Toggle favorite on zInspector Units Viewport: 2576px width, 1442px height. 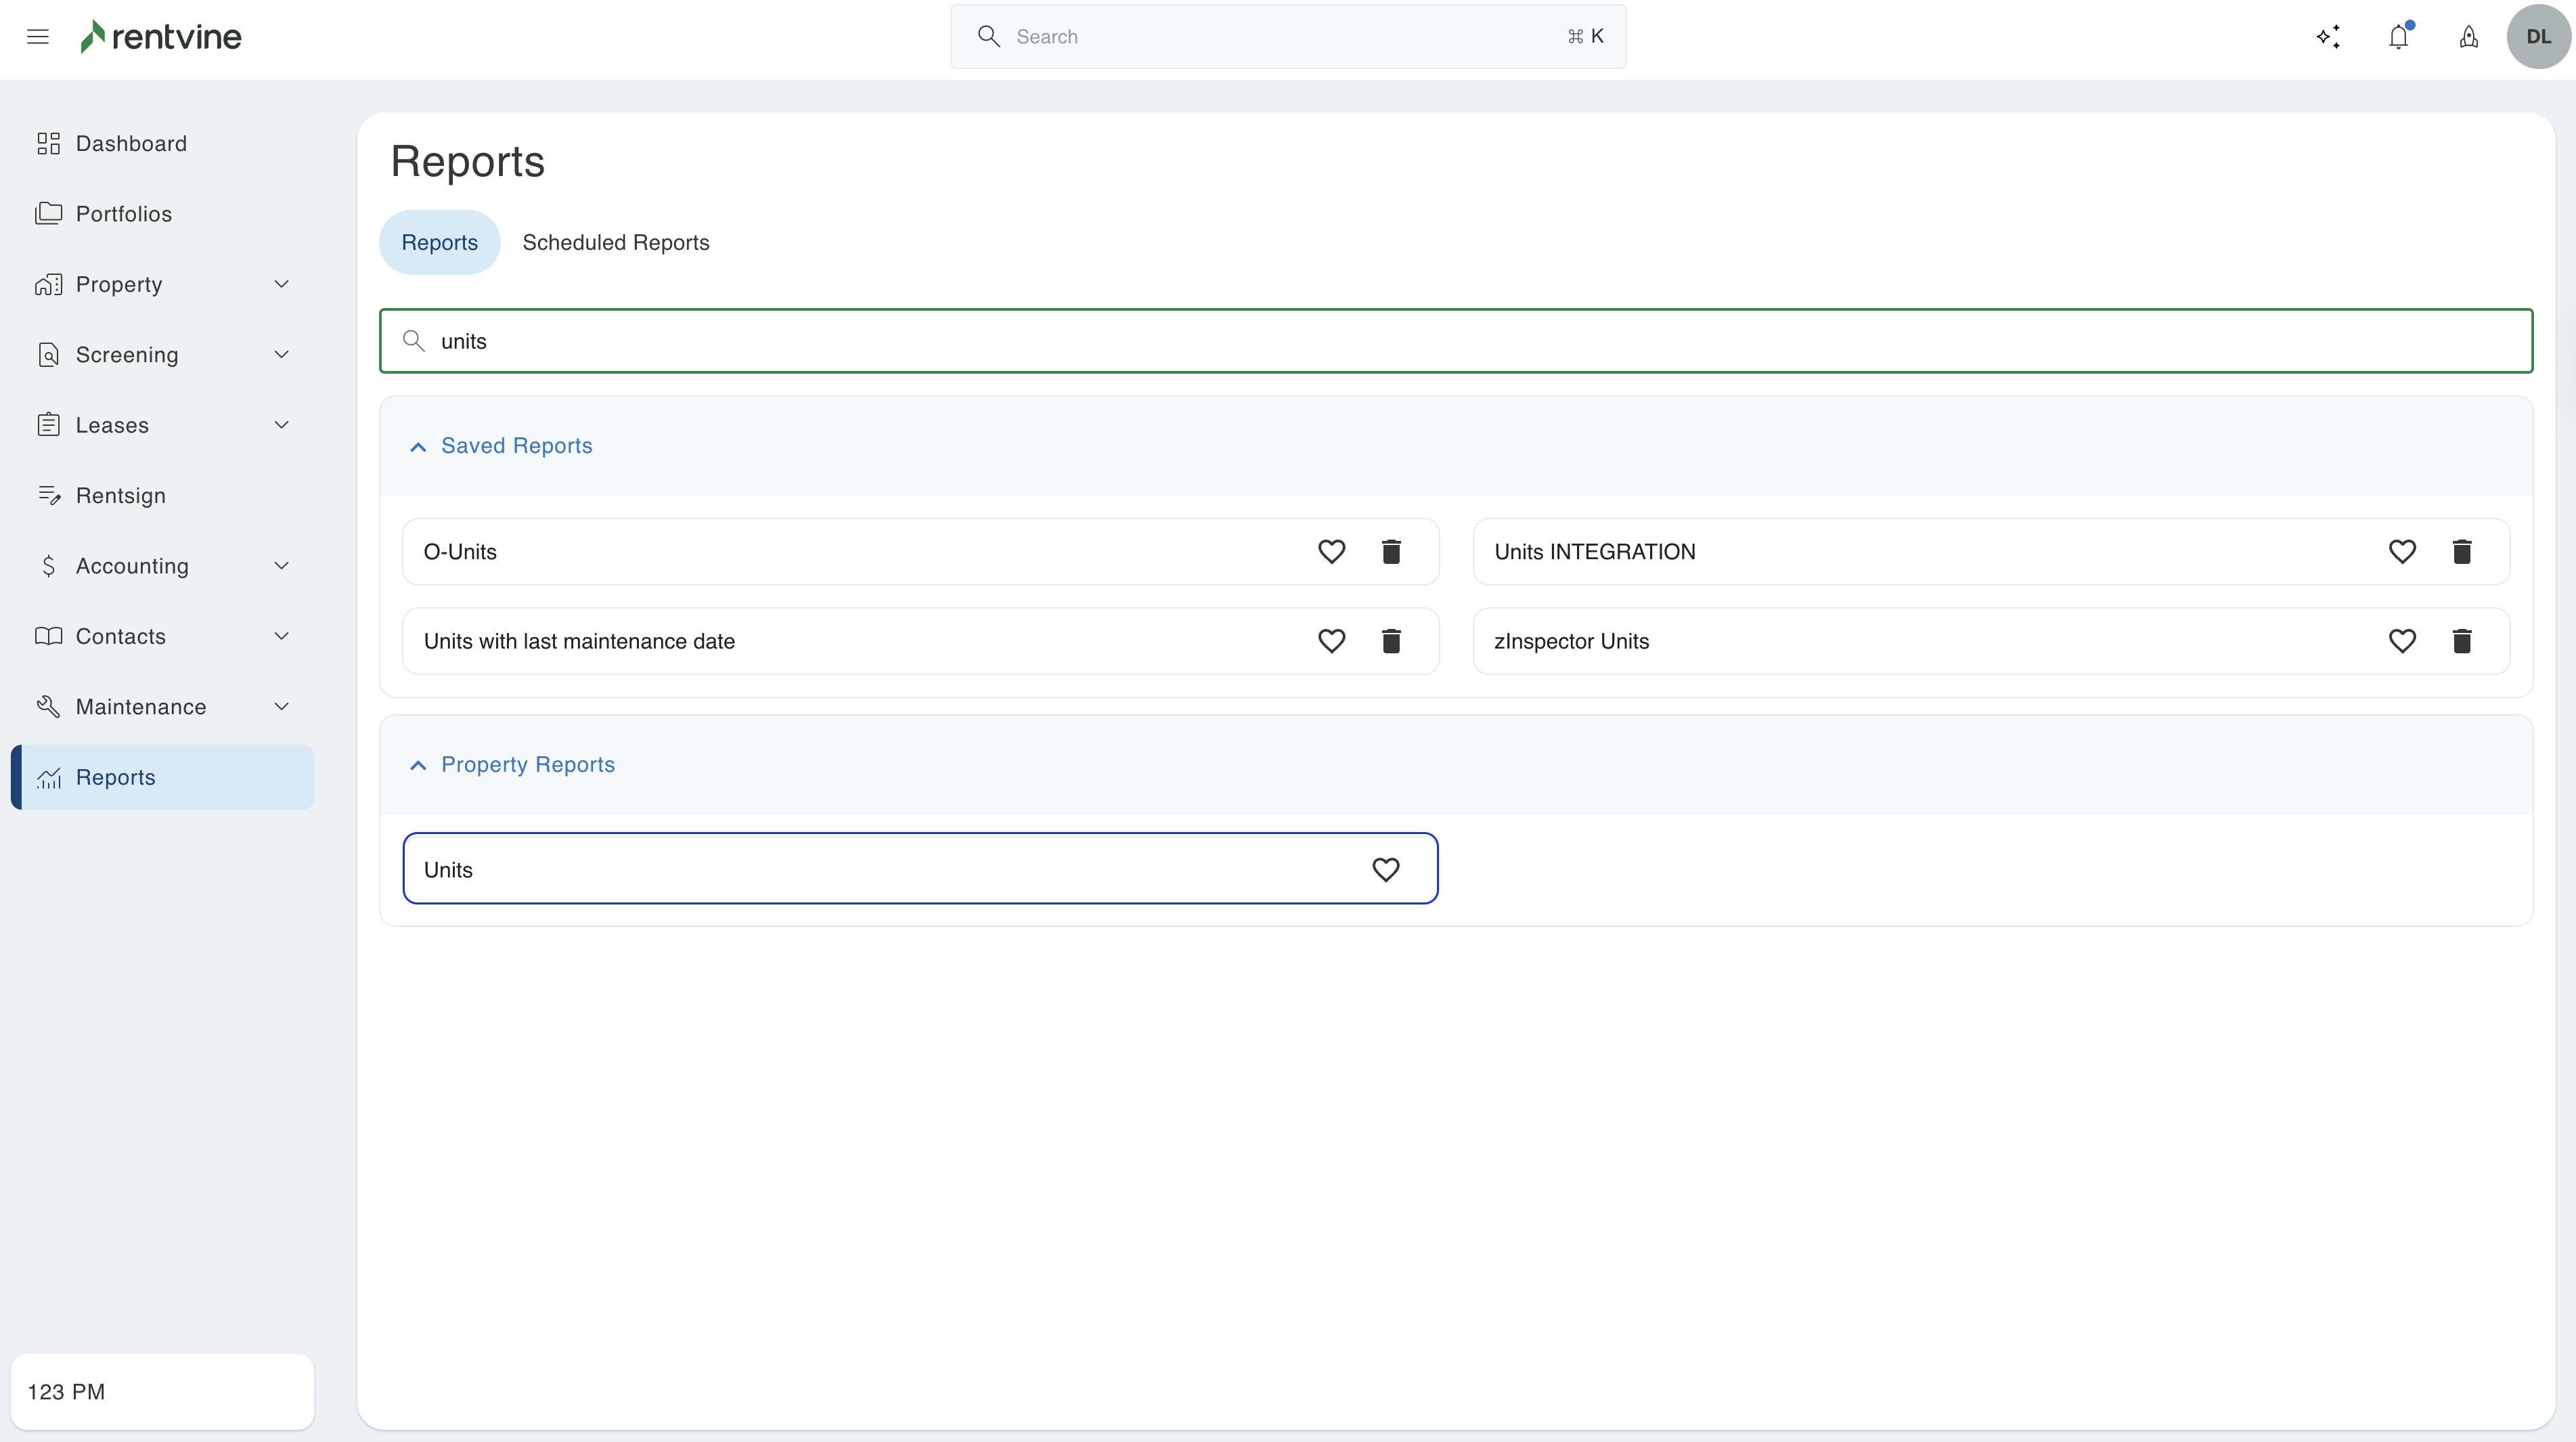[2402, 641]
